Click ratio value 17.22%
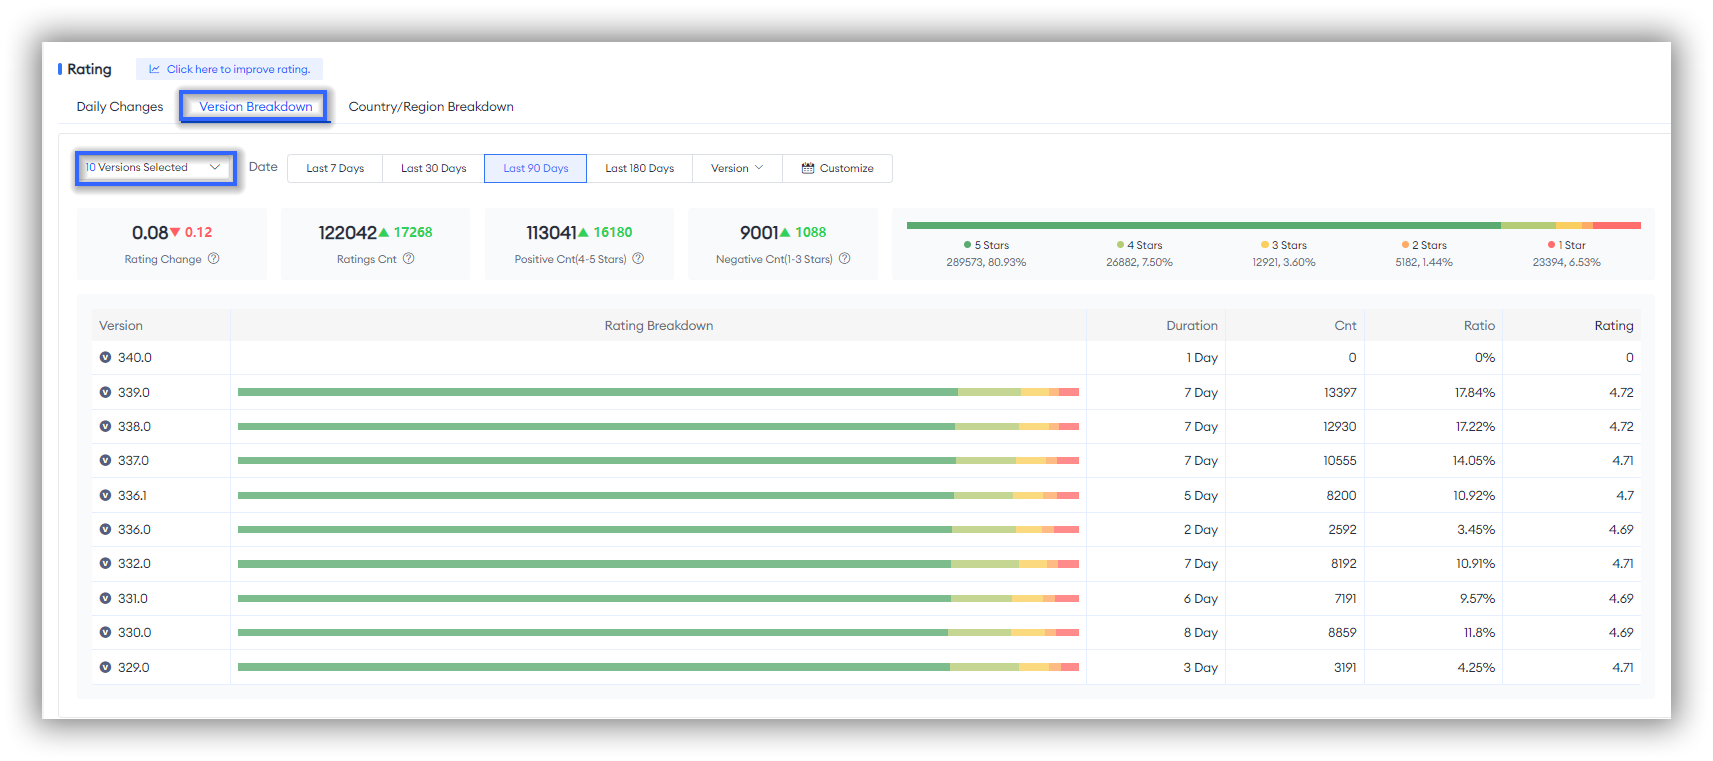 pos(1475,426)
